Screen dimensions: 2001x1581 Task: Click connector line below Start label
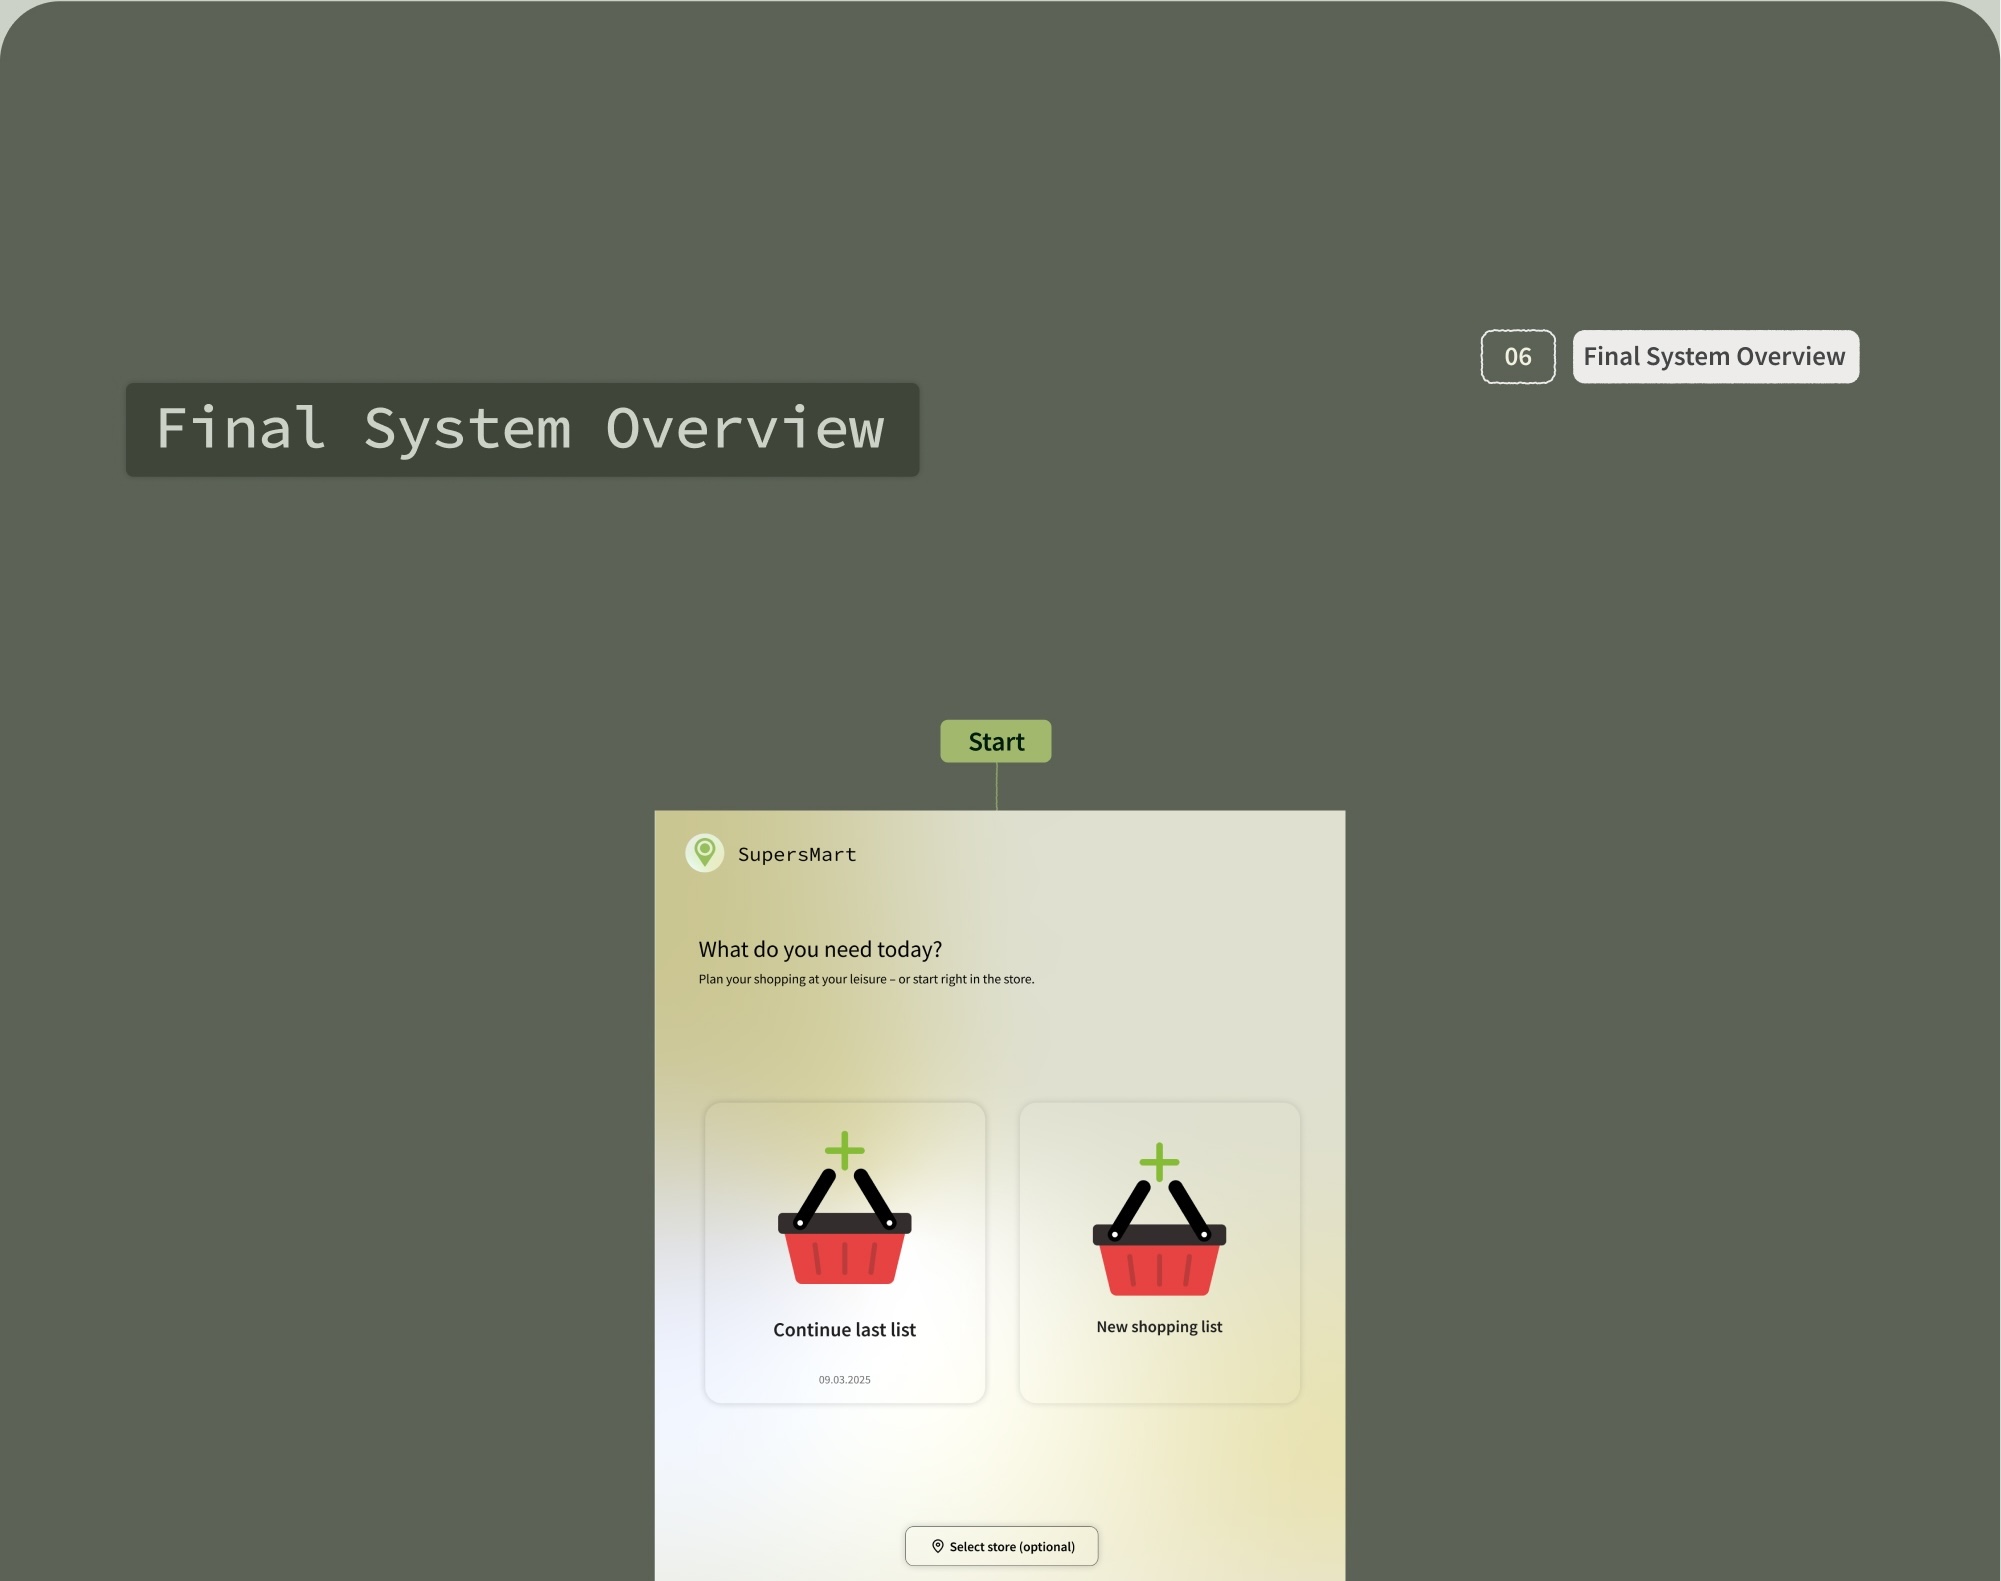(x=997, y=787)
